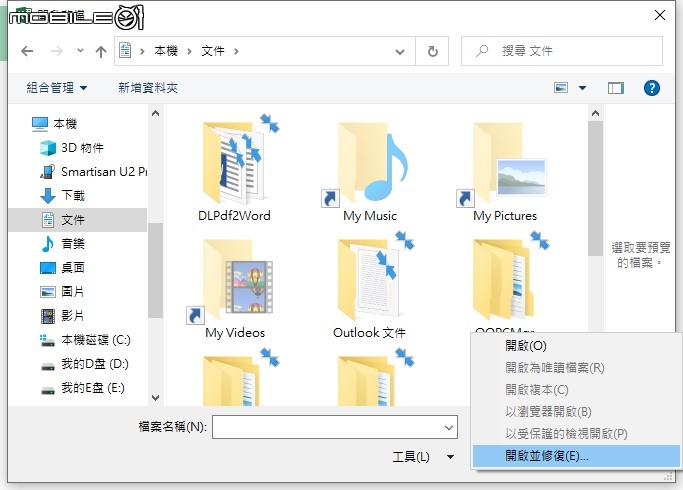Open the filename combo box dropdown
683x490 pixels.
click(449, 427)
